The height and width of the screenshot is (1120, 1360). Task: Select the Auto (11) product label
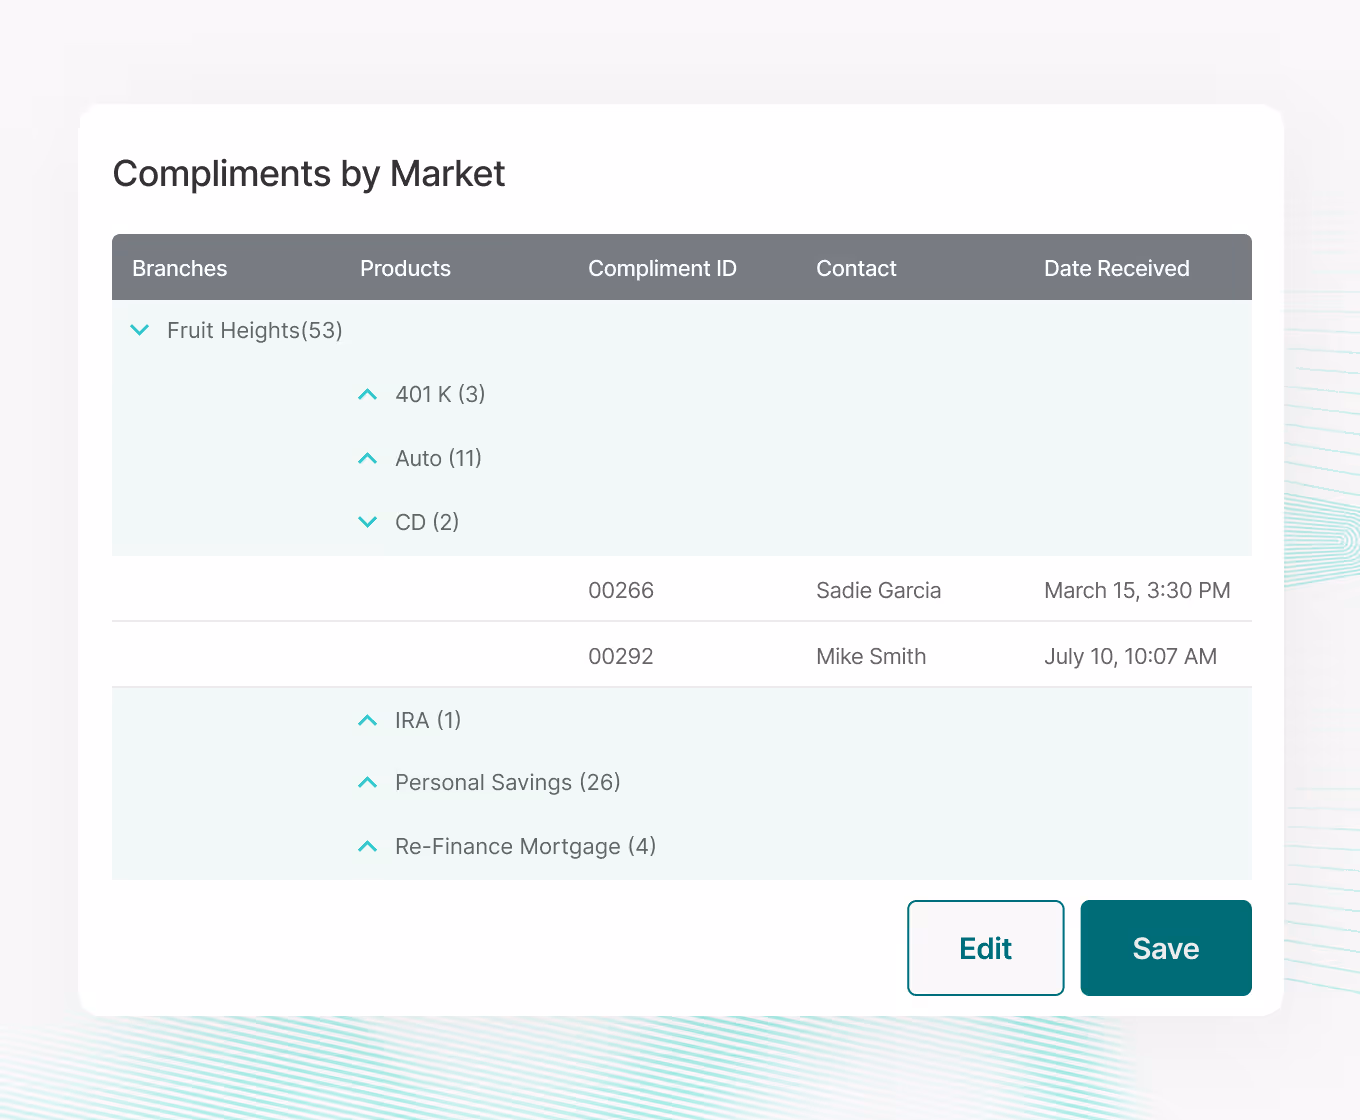(438, 458)
